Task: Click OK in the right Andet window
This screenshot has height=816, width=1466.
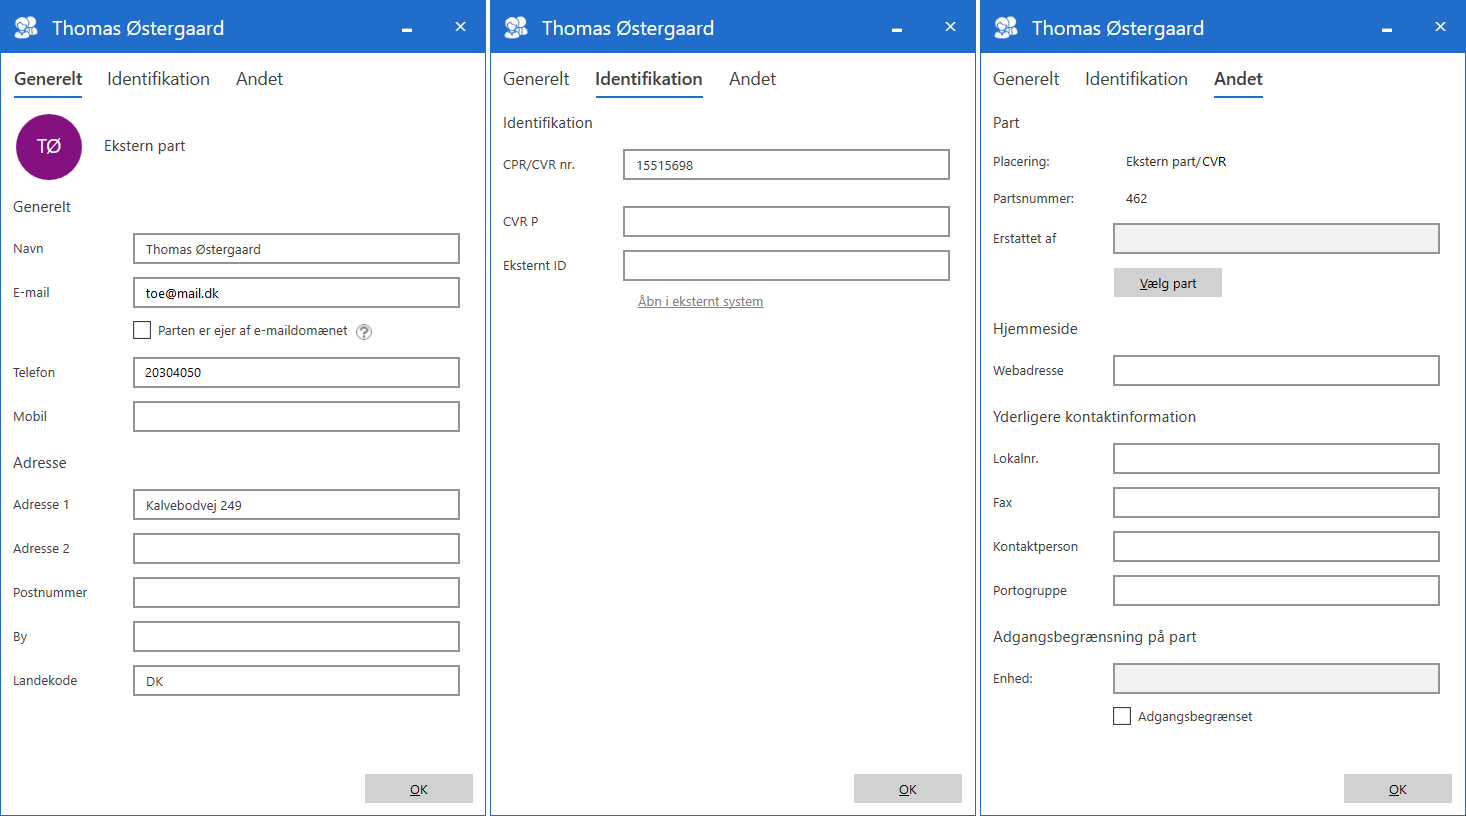Action: pos(1398,789)
